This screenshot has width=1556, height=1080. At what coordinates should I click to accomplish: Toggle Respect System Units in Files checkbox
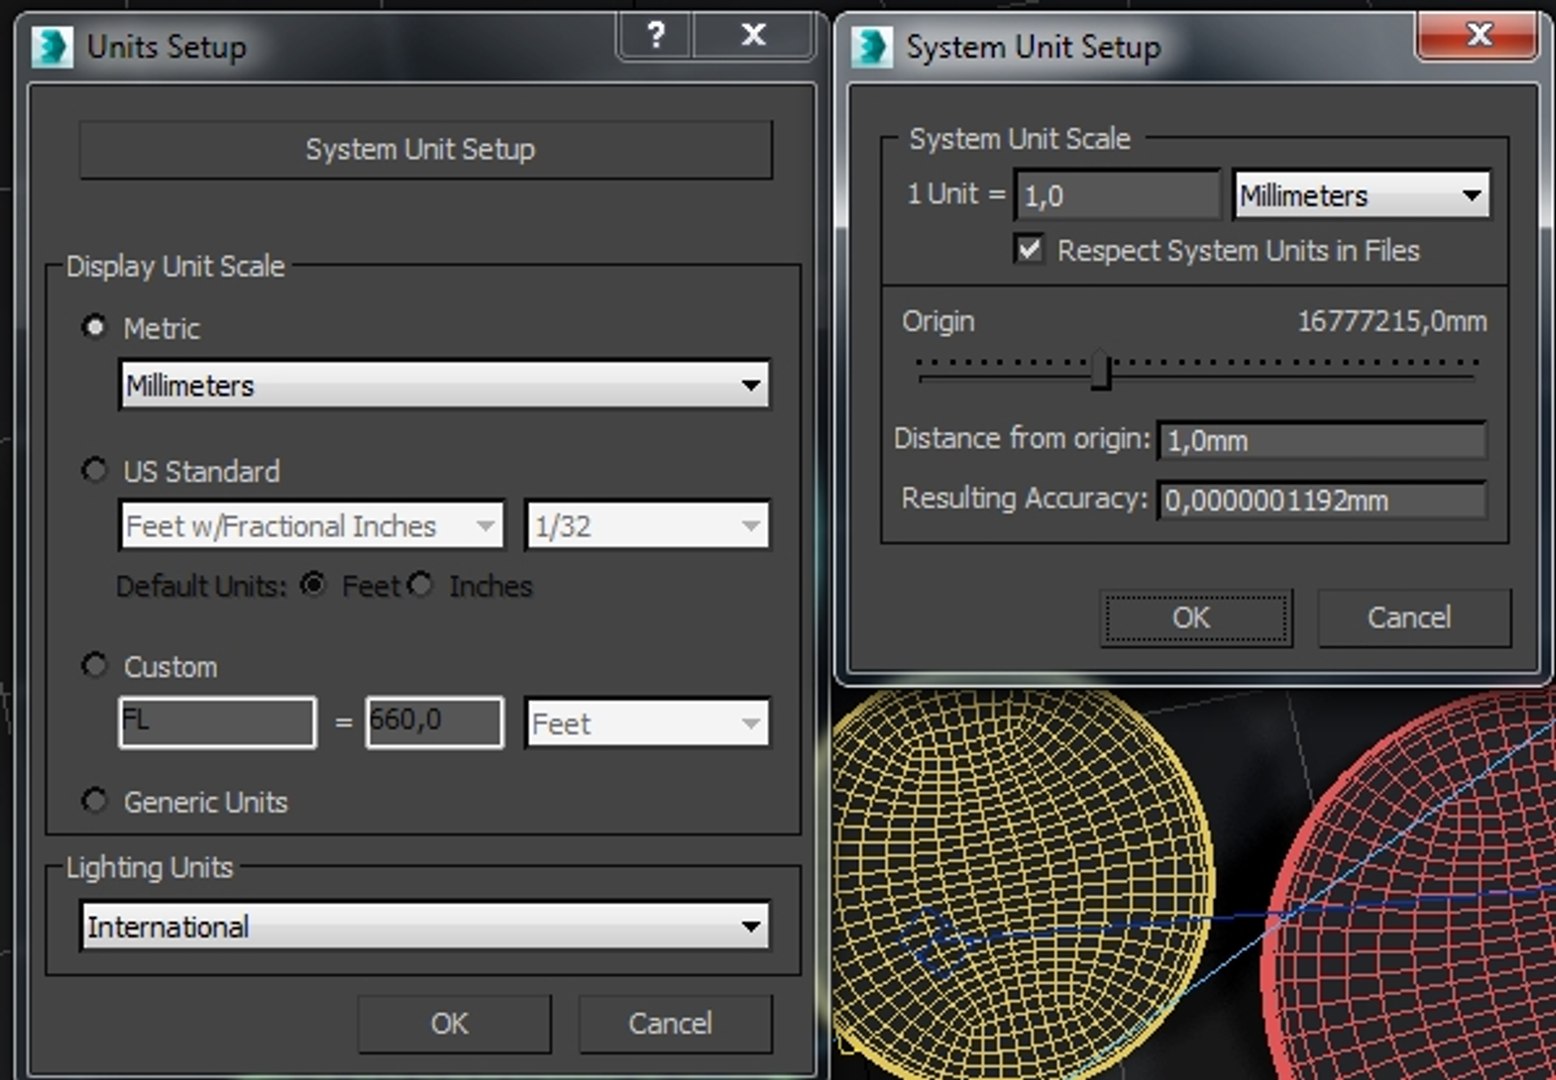1028,249
